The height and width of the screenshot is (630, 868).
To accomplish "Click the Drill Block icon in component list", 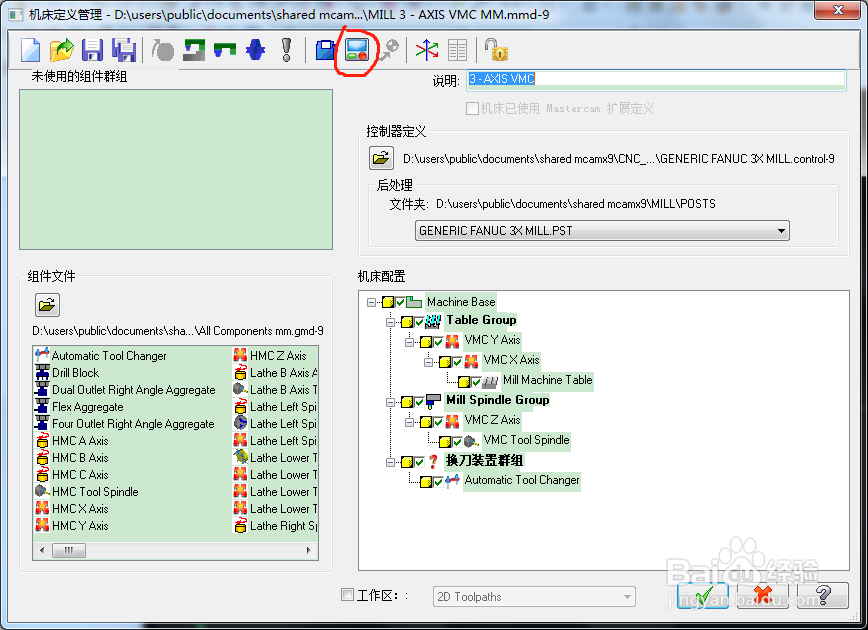I will tap(42, 373).
